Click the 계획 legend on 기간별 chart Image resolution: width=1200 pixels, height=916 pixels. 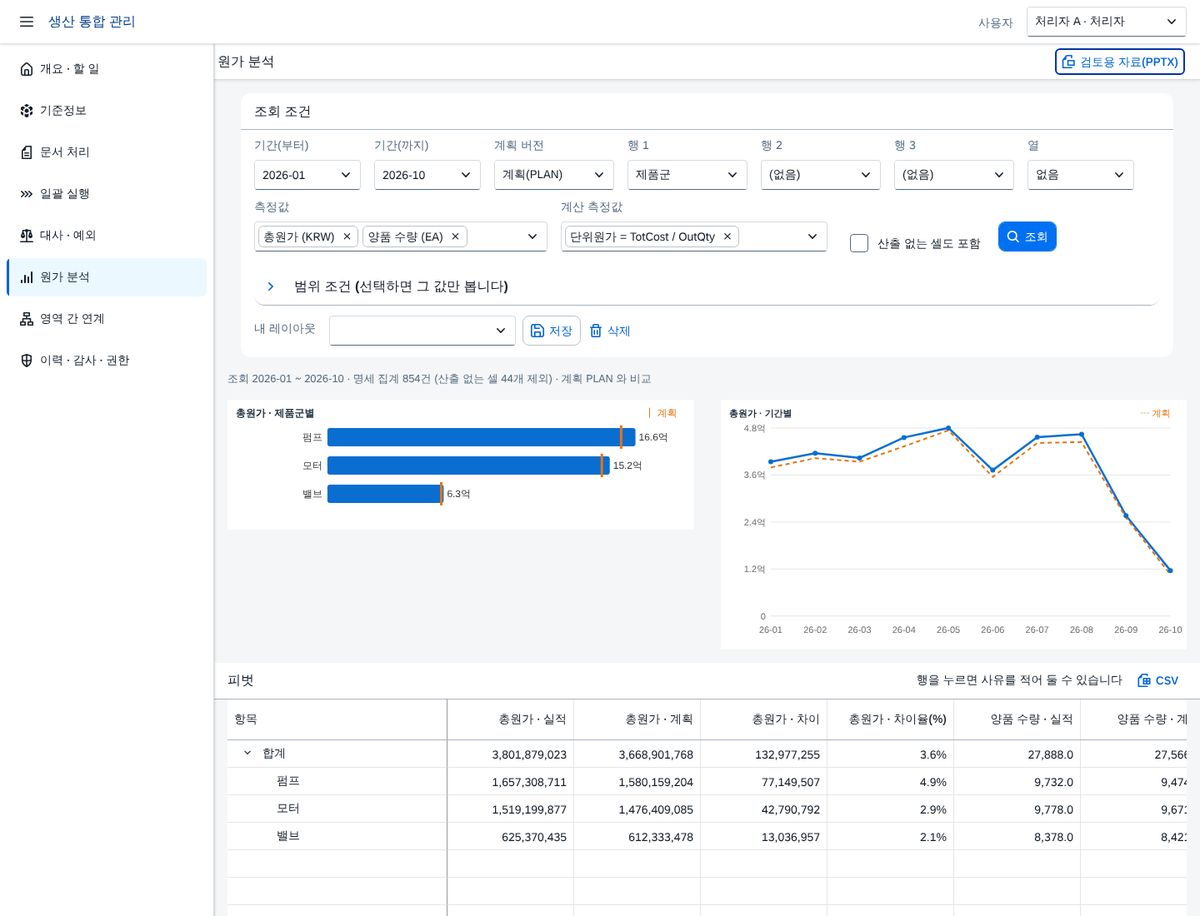click(1155, 413)
